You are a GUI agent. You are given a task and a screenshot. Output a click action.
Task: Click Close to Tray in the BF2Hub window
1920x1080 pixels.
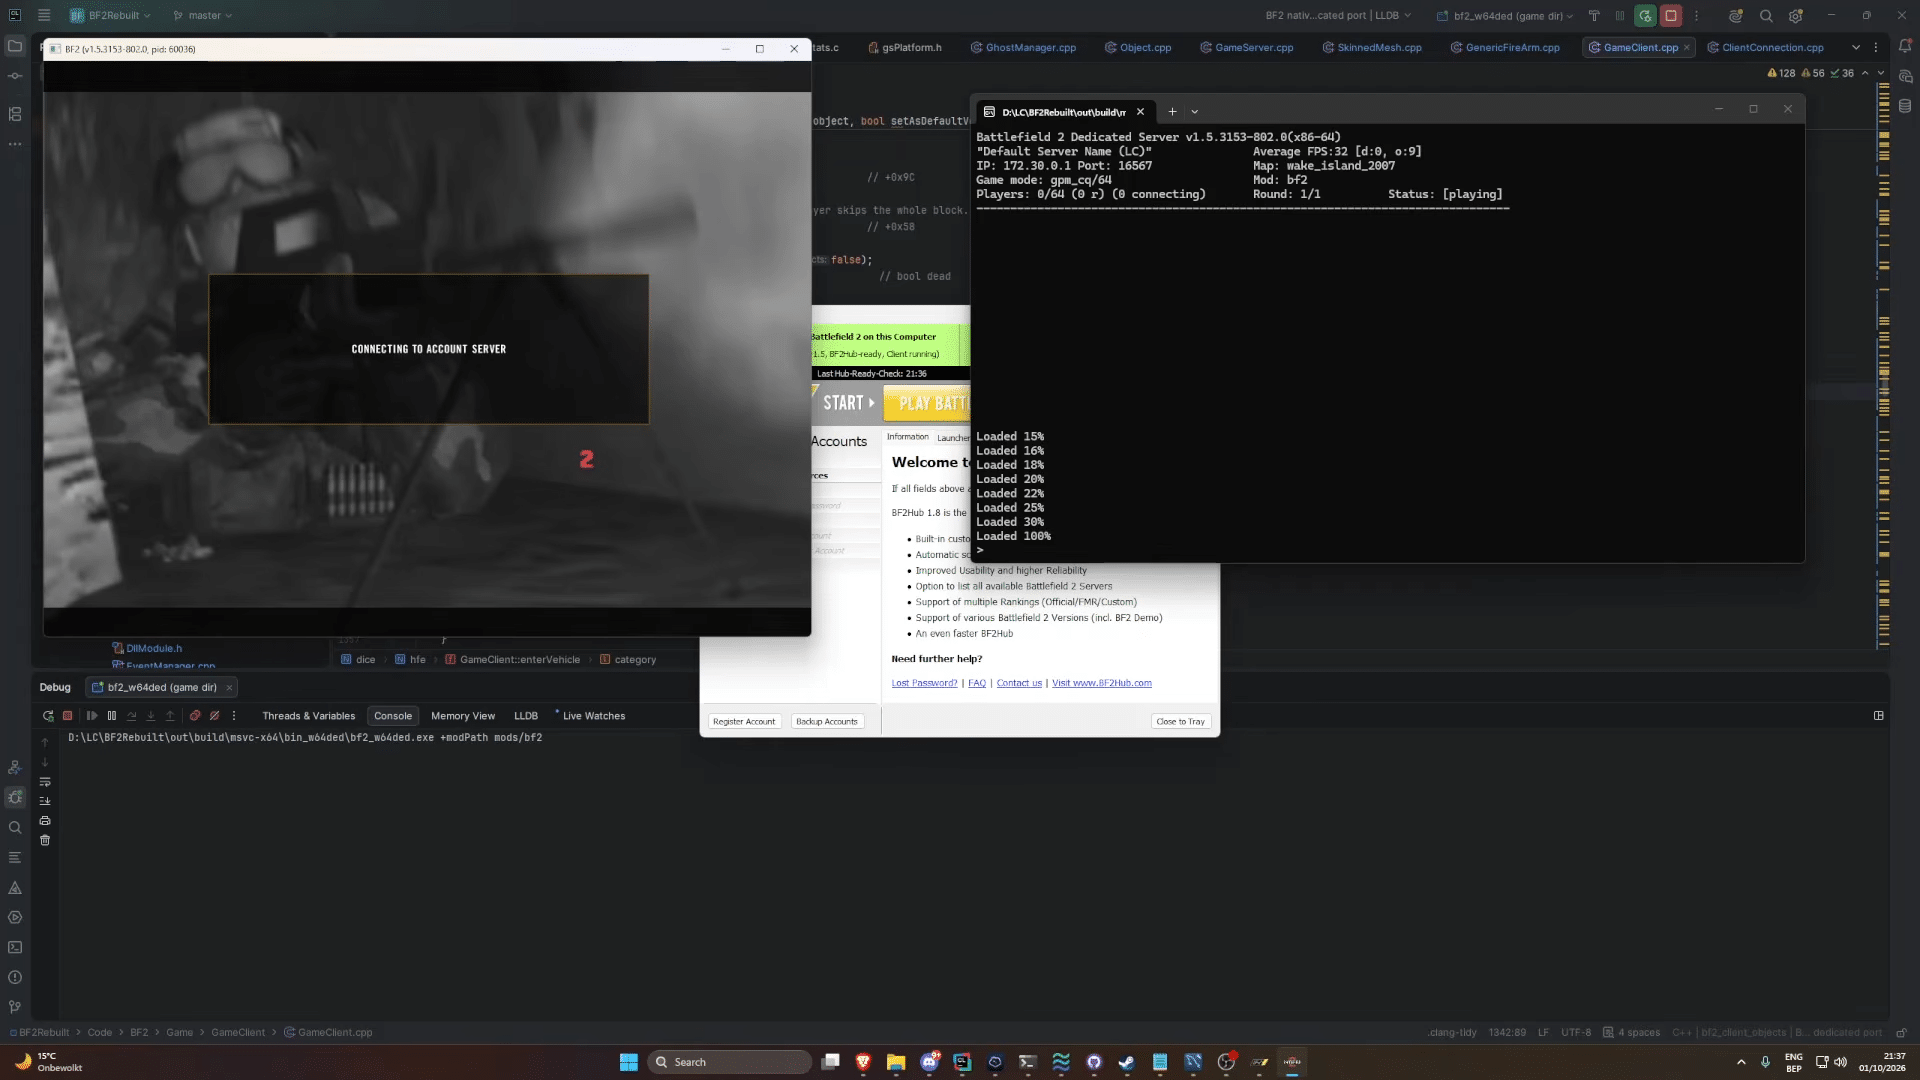(x=1181, y=722)
